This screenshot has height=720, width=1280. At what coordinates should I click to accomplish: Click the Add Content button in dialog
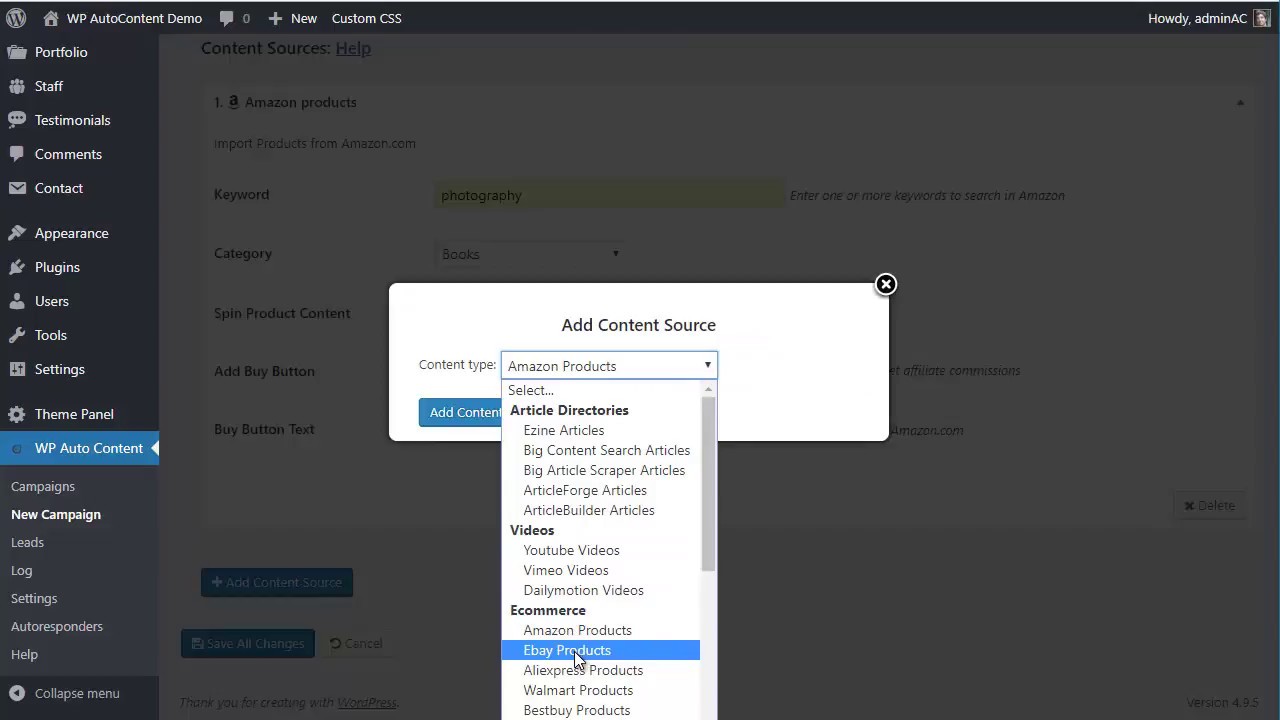[x=461, y=412]
